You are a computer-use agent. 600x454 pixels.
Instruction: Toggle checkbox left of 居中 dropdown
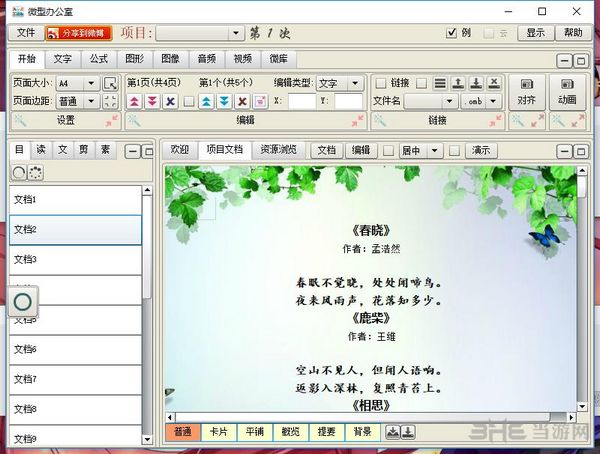click(388, 151)
